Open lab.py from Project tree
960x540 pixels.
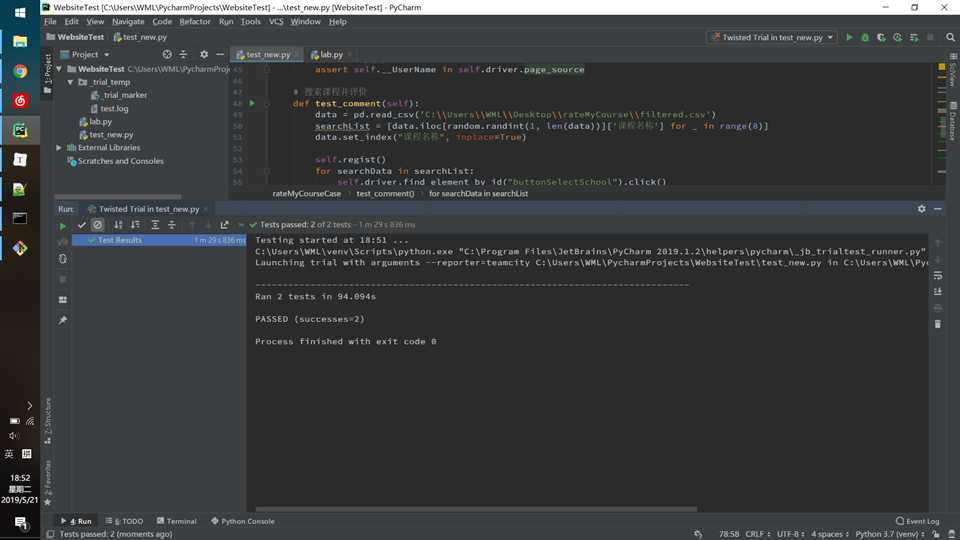coord(100,122)
